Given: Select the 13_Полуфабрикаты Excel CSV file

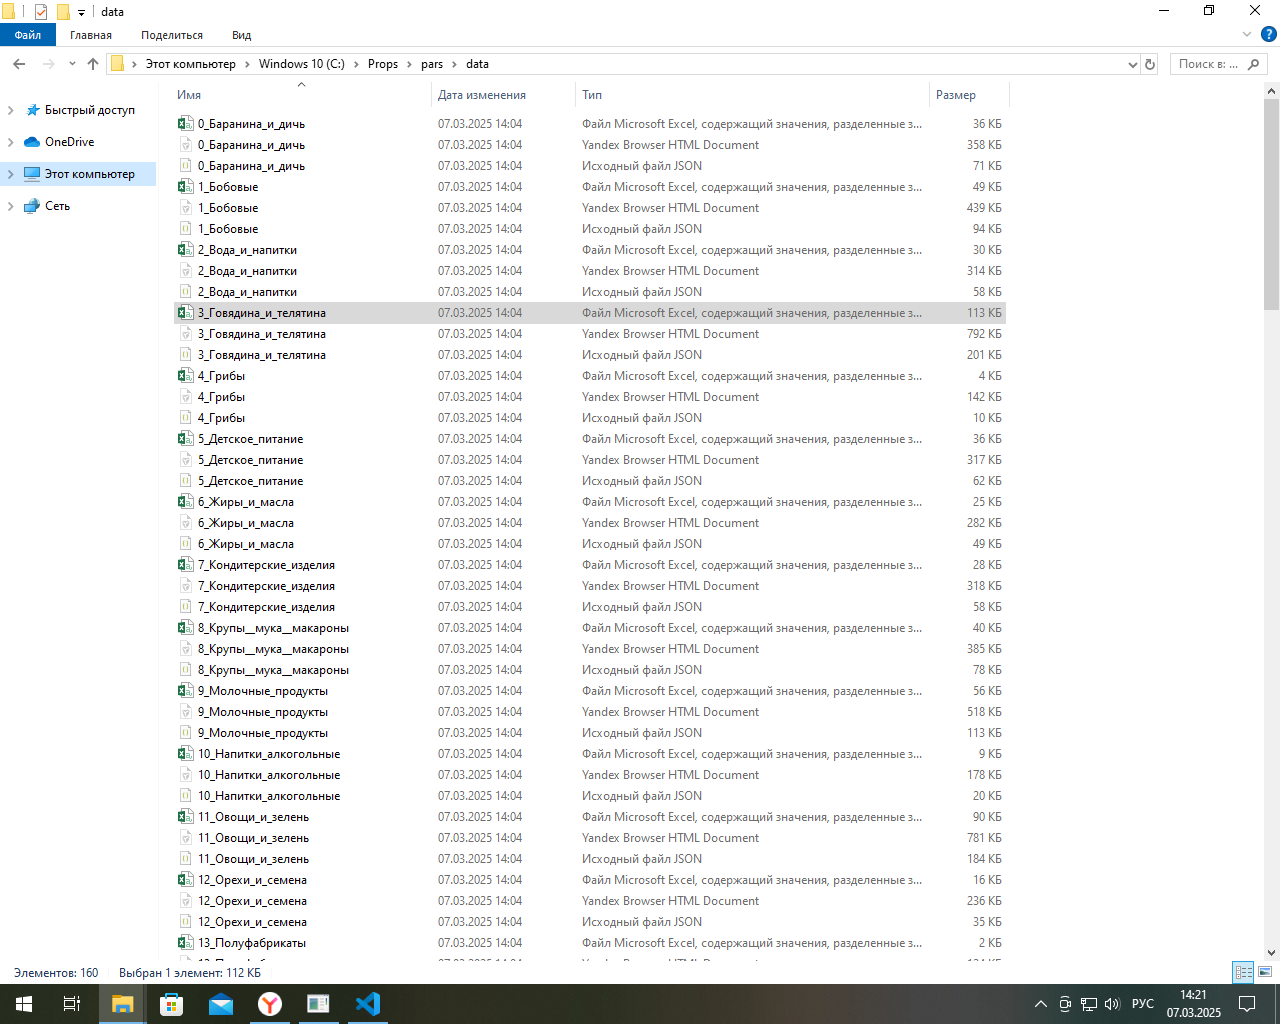Looking at the screenshot, I should click(x=590, y=943).
